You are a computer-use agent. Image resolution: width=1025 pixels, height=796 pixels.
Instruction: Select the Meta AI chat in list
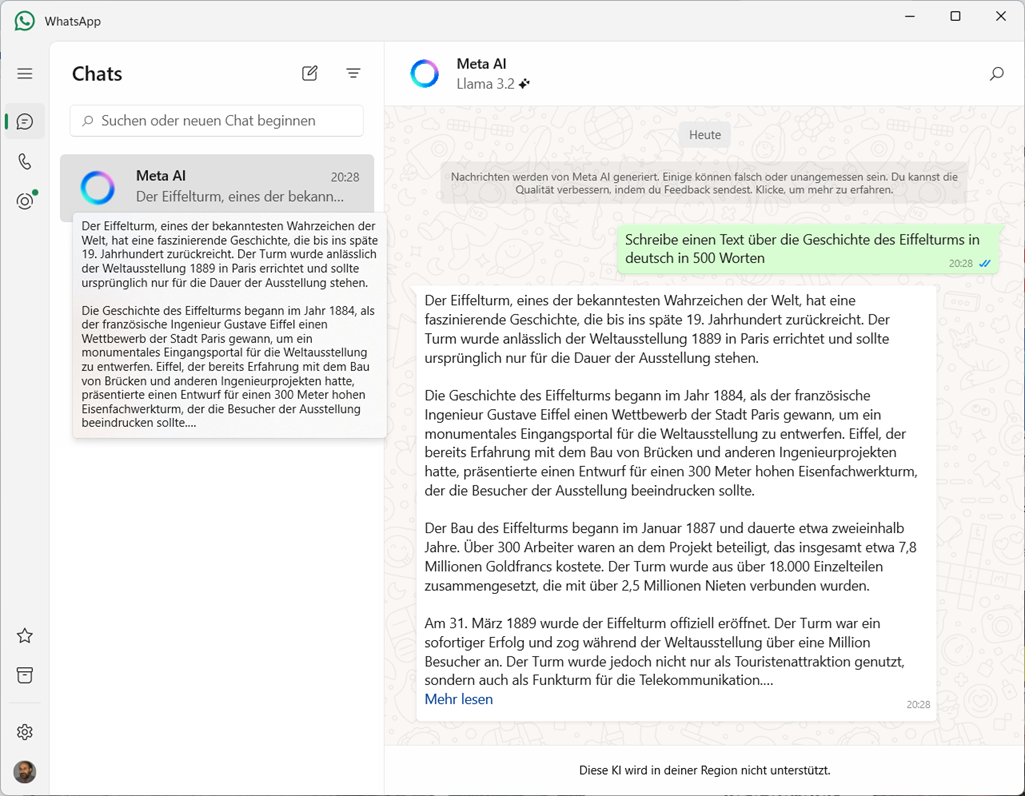pos(217,186)
